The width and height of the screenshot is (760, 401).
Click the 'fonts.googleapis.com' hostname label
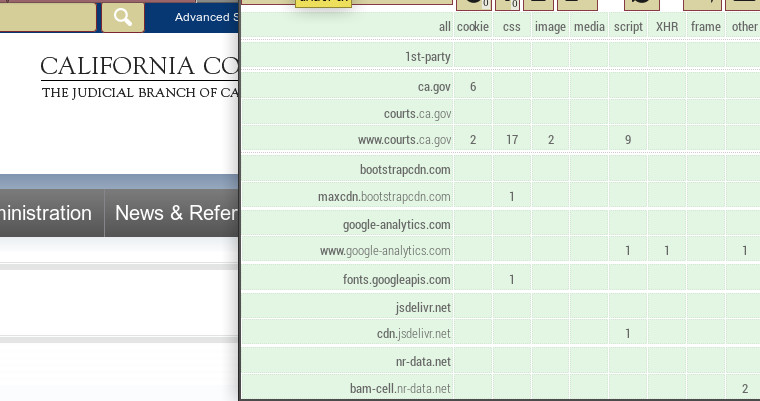347,279
